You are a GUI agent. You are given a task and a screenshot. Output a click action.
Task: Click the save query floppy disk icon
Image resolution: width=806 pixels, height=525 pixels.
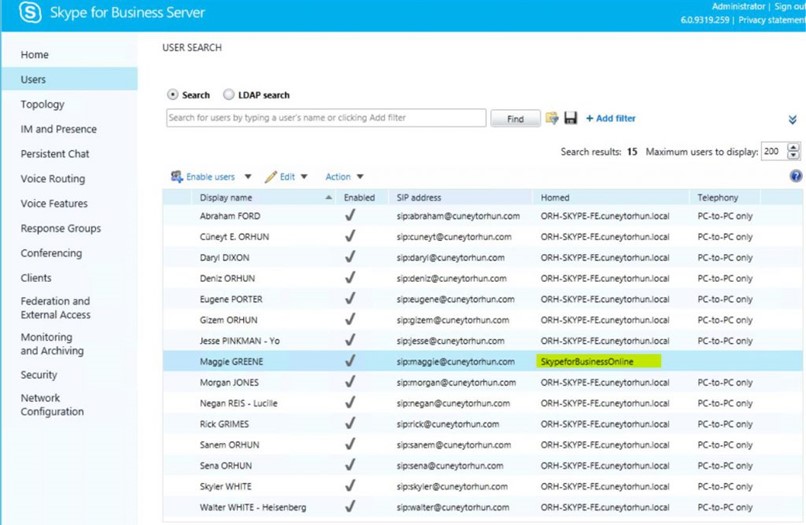tap(571, 118)
